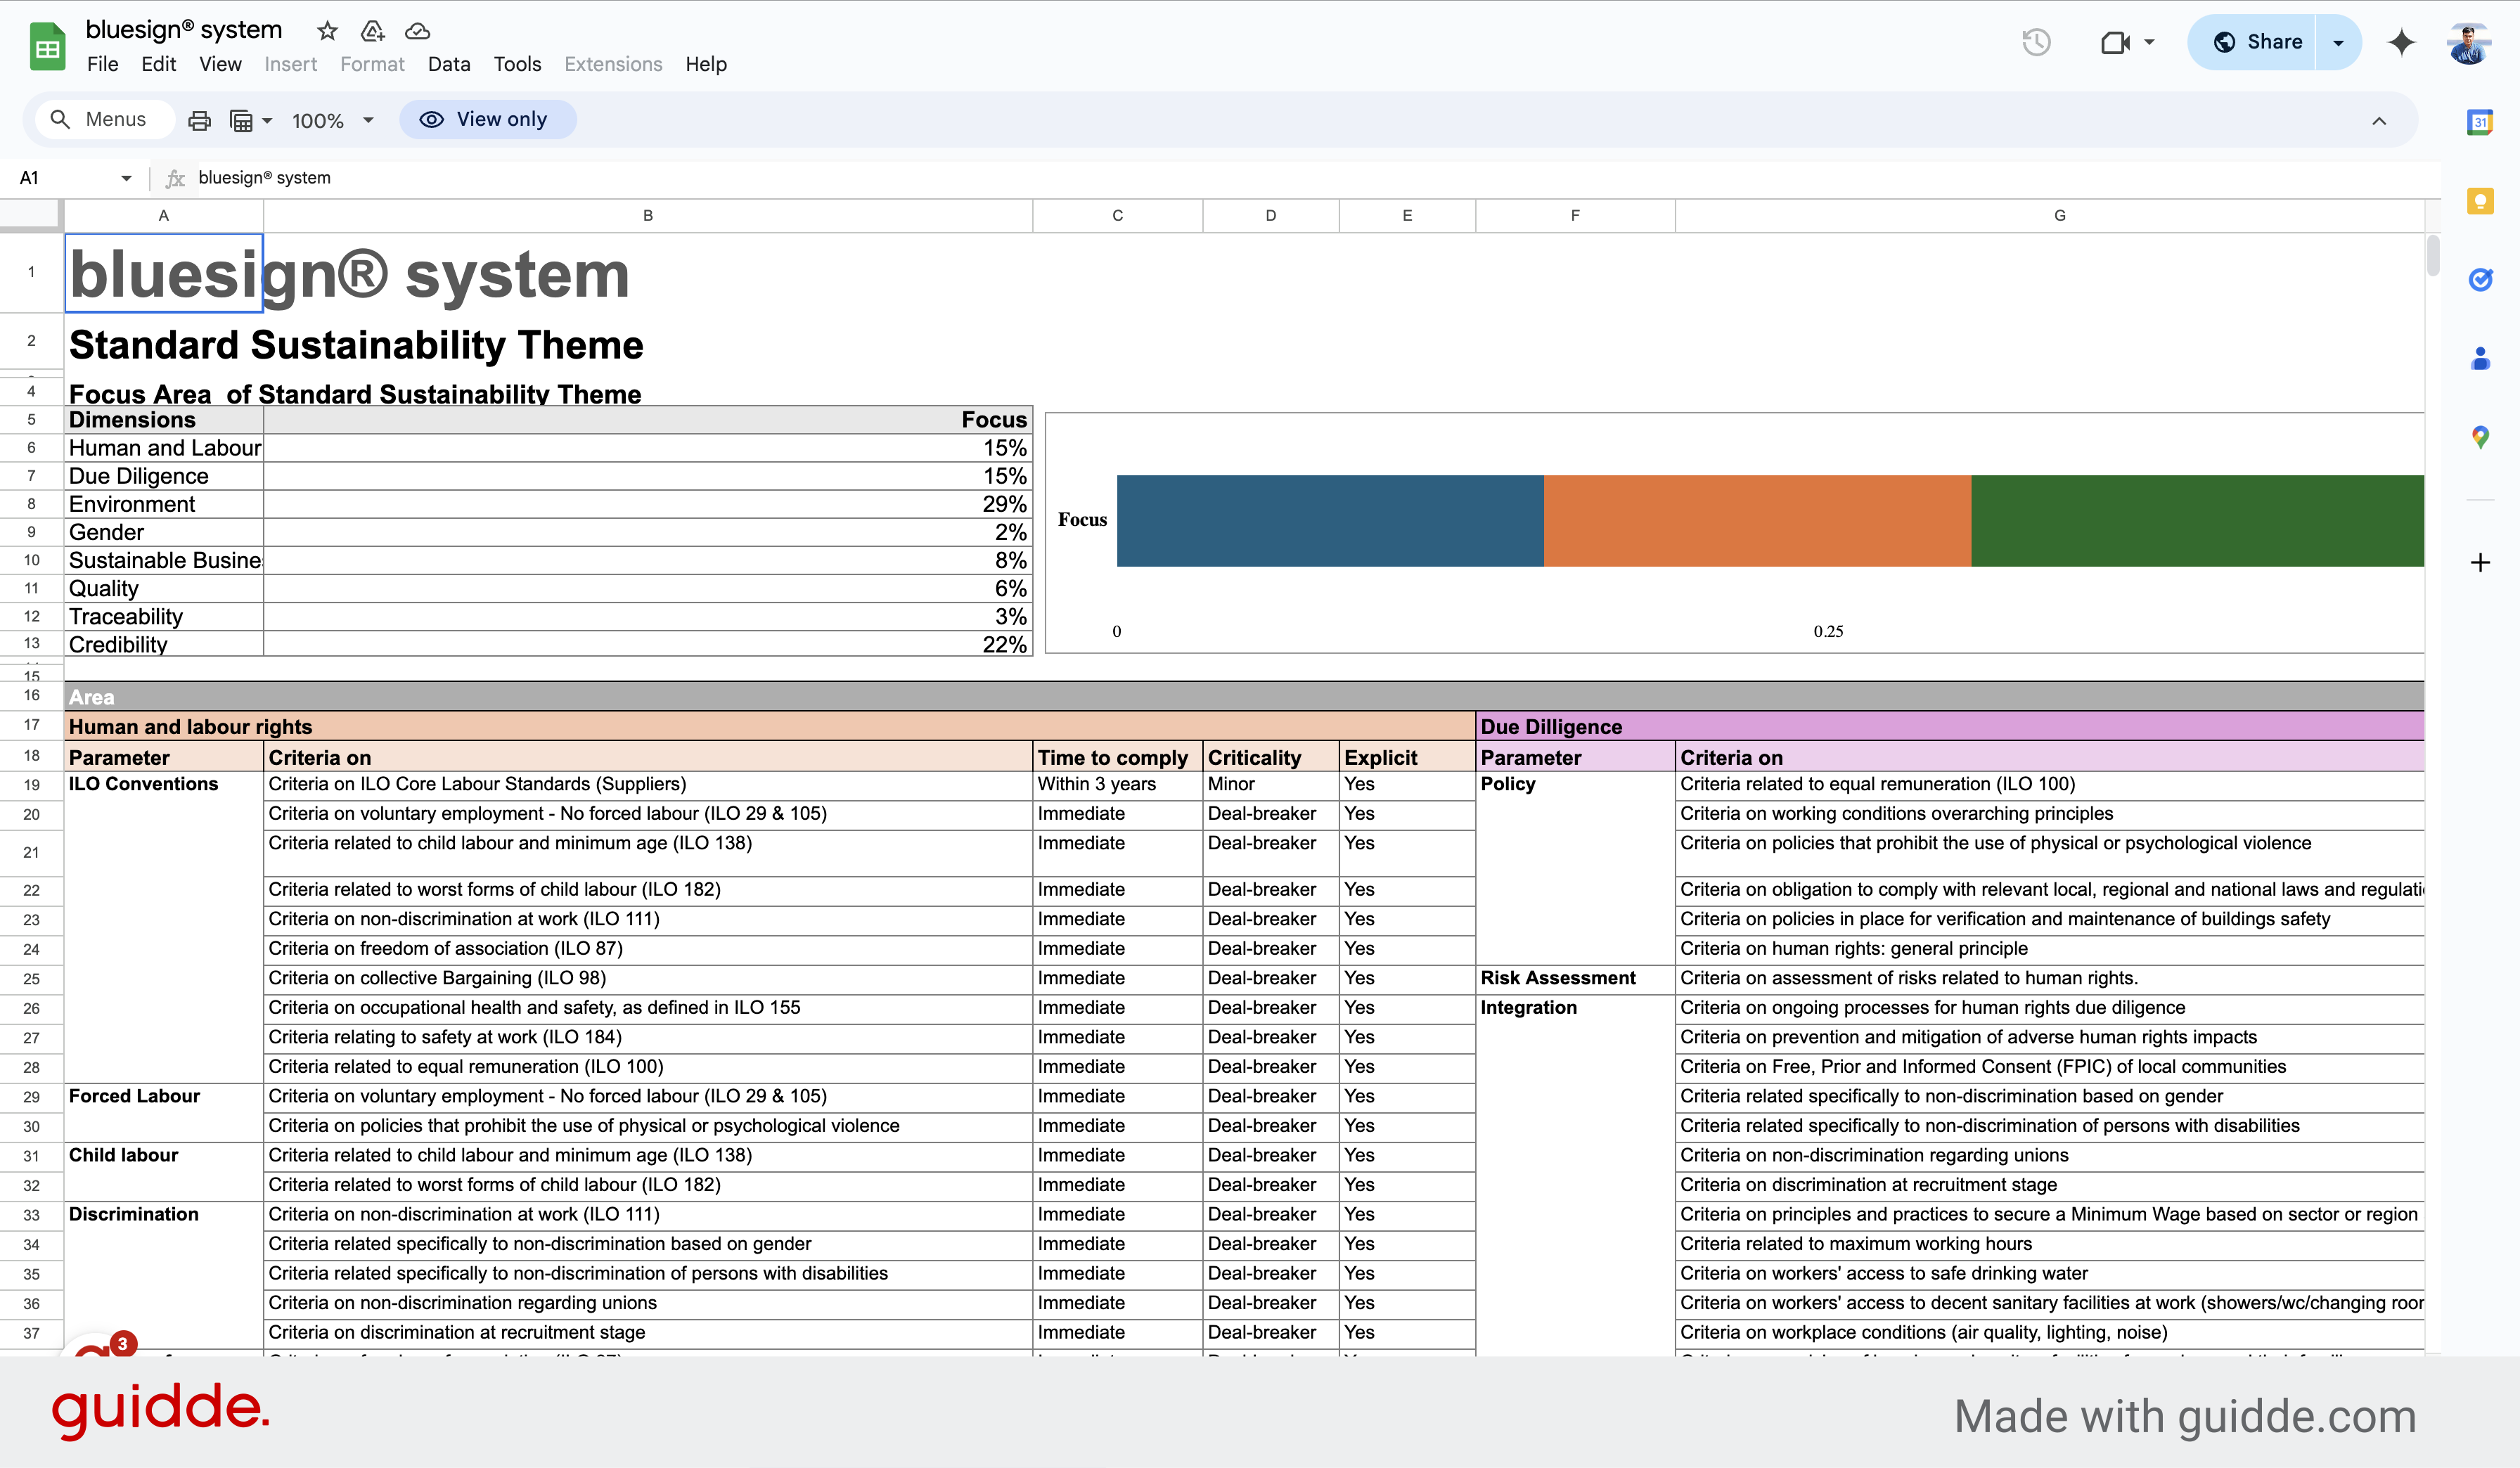The width and height of the screenshot is (2520, 1468).
Task: Check the cloud document status icon
Action: (x=417, y=31)
